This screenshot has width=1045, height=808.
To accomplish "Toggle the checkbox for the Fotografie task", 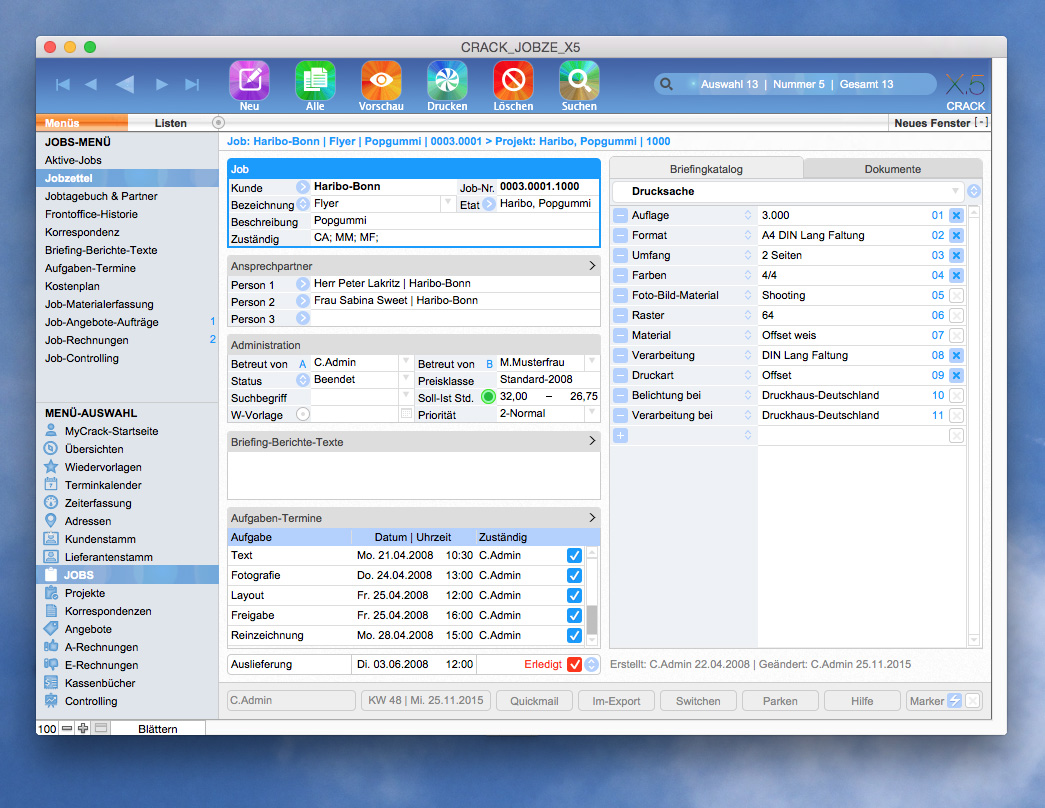I will 574,575.
